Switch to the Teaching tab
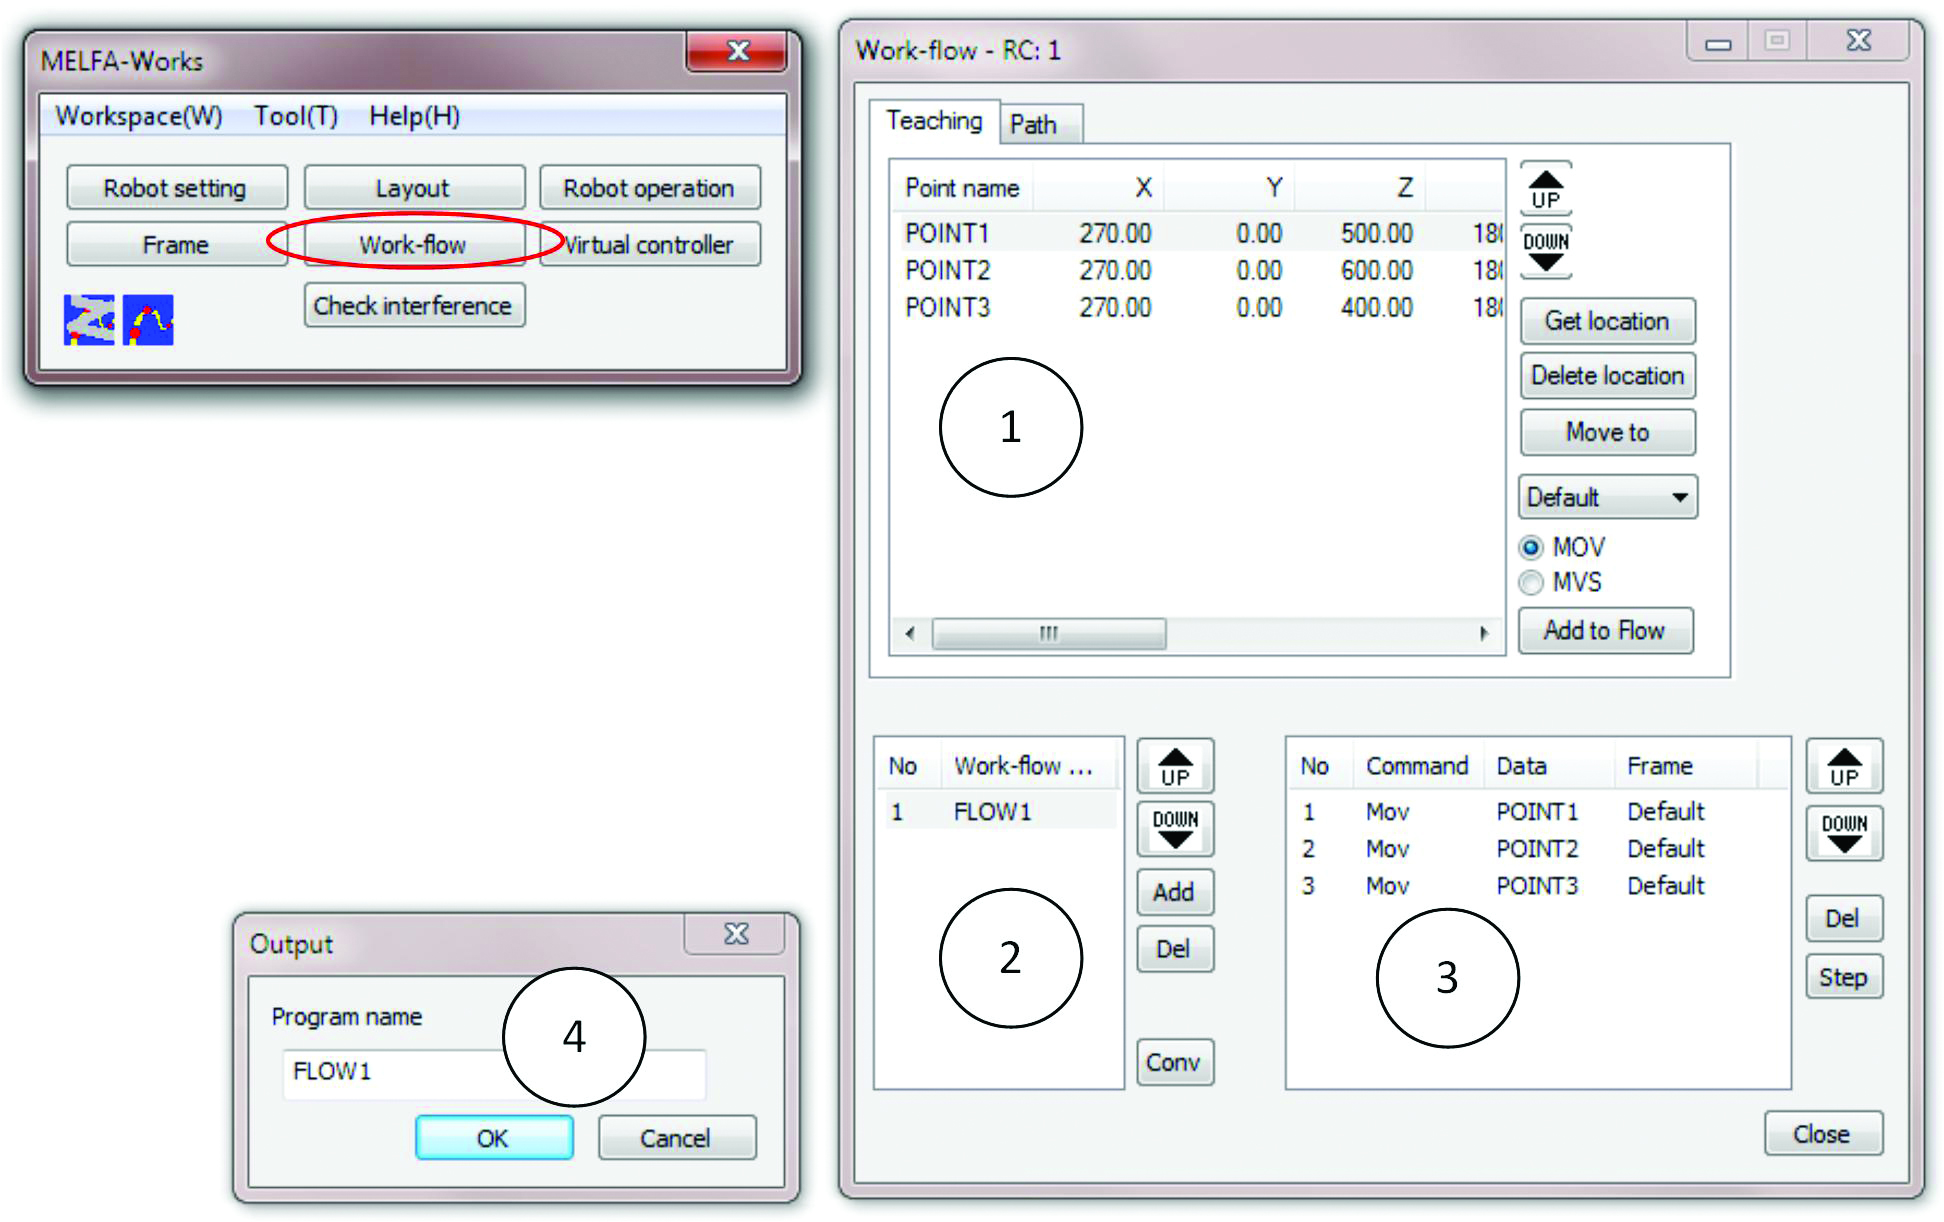The width and height of the screenshot is (1944, 1222). click(x=934, y=121)
